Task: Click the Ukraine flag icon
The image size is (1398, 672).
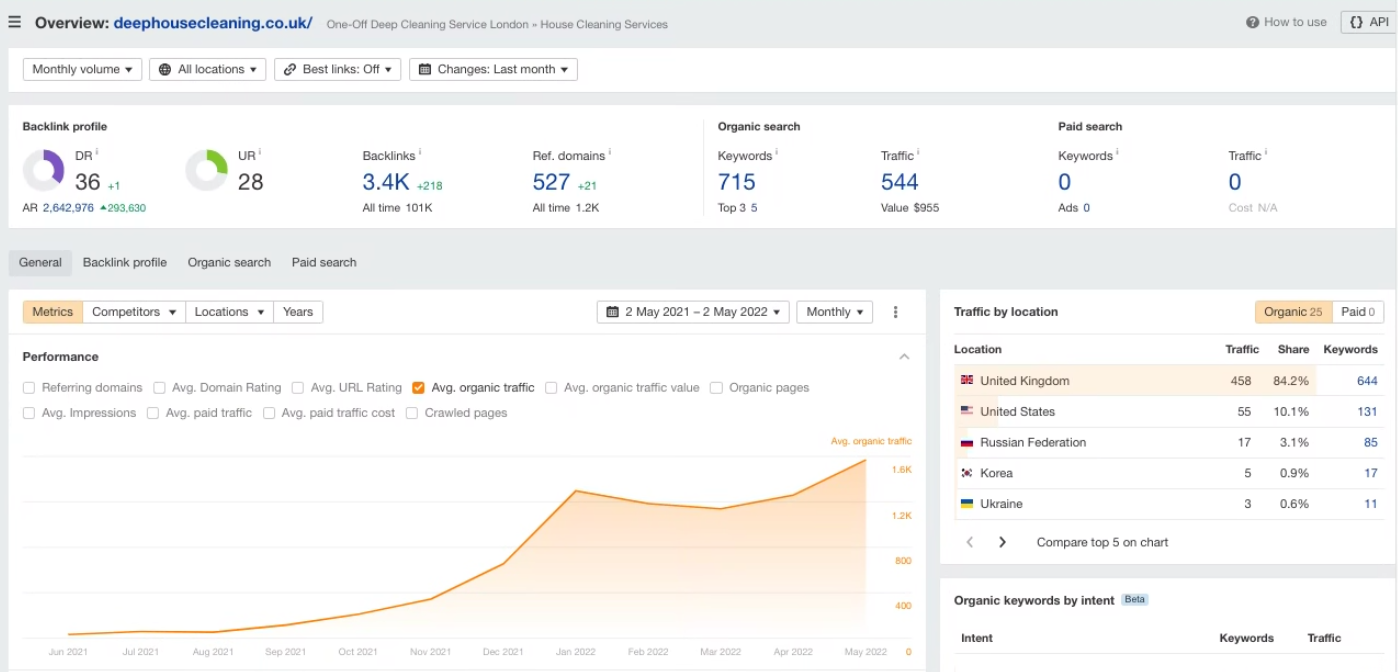Action: 967,504
